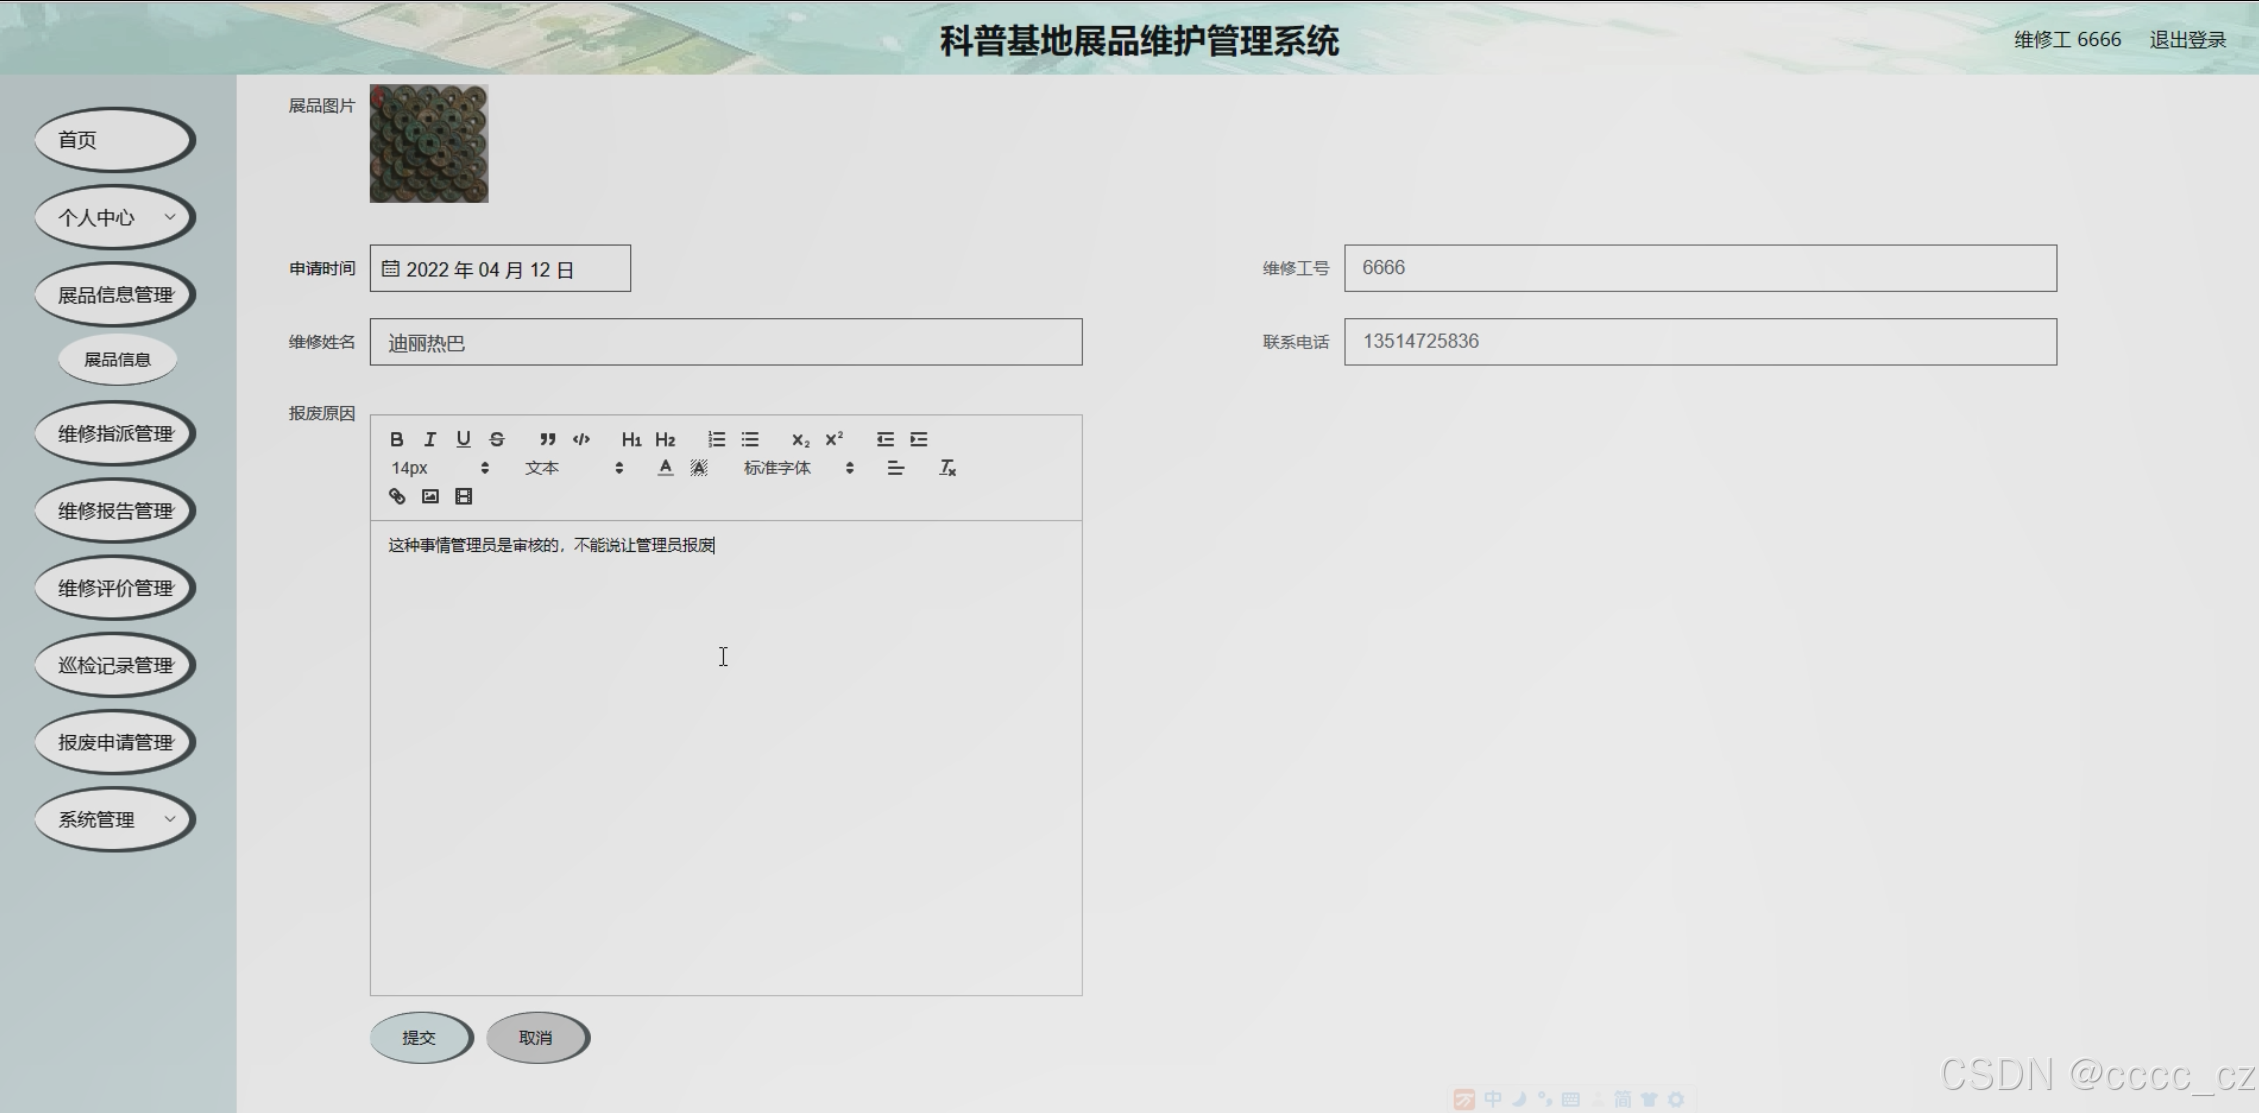This screenshot has height=1113, width=2259.
Task: Open the text color picker
Action: [665, 468]
